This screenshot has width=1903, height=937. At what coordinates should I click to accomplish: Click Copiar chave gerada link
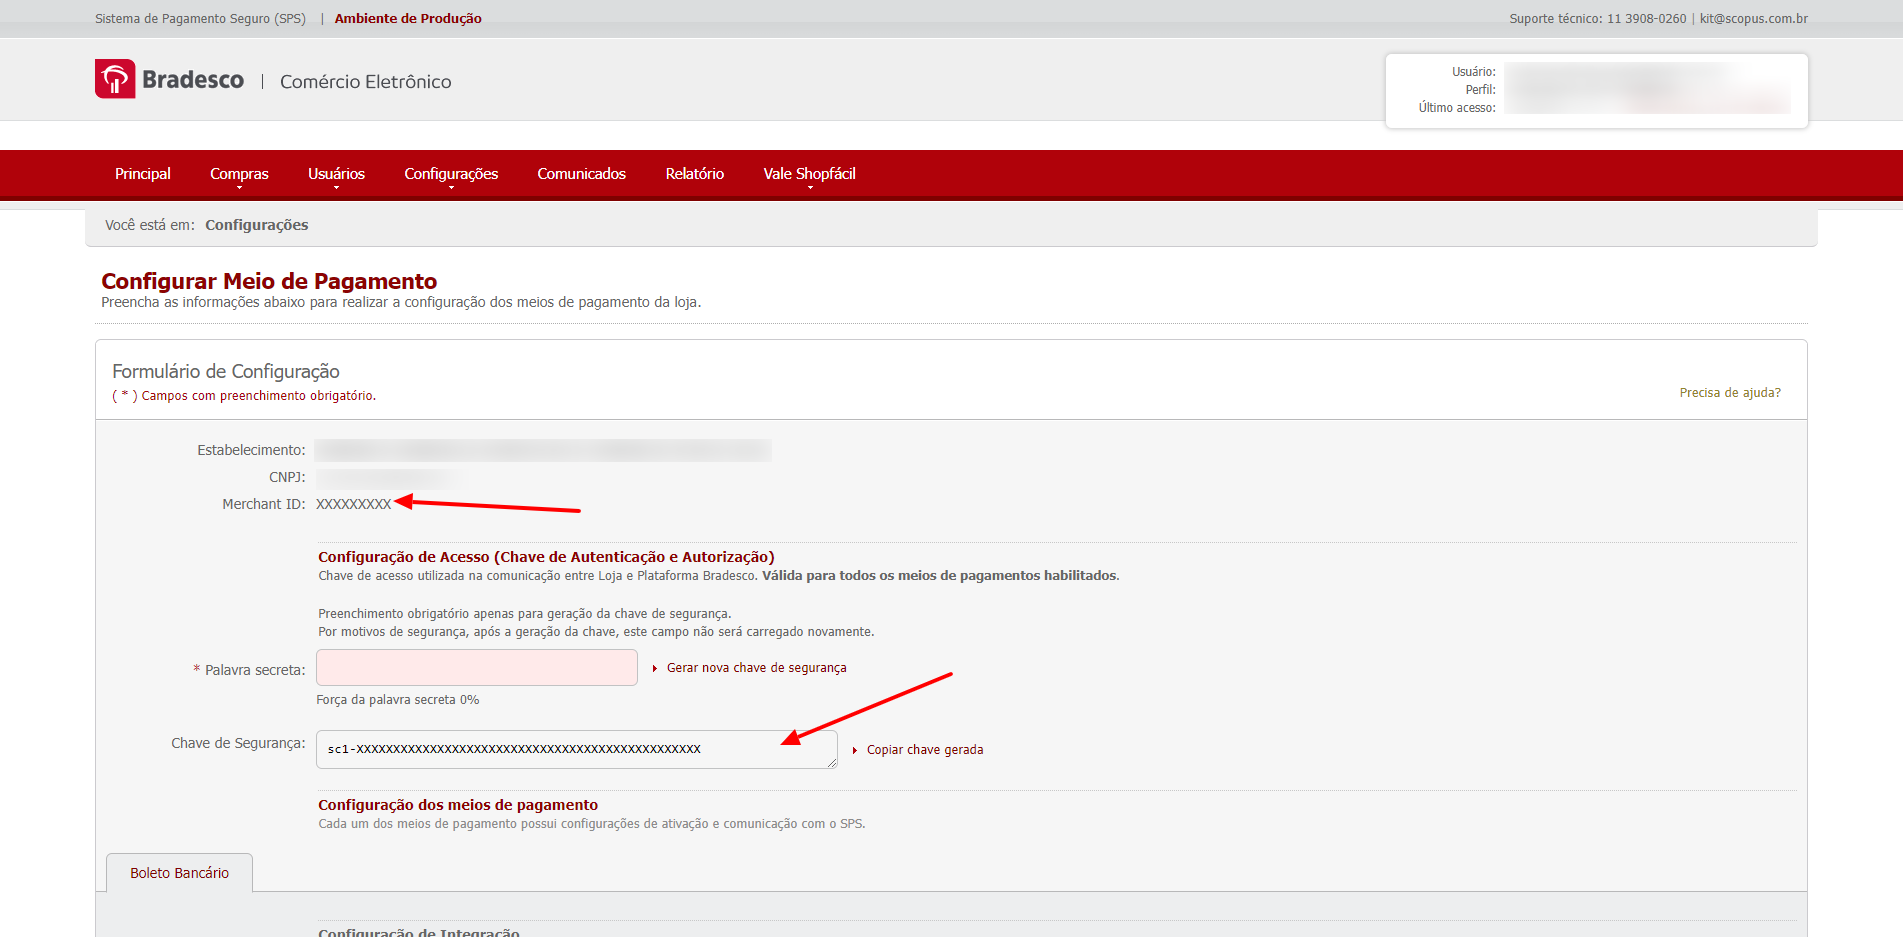point(925,750)
